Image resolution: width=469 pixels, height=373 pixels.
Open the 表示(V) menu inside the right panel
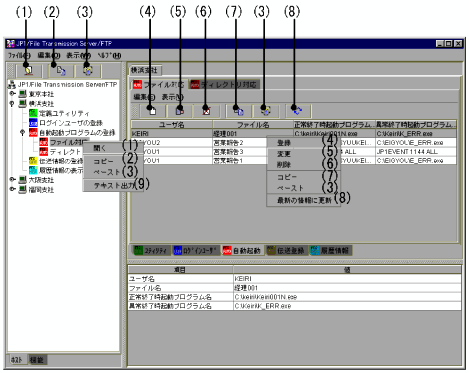pyautogui.click(x=172, y=97)
